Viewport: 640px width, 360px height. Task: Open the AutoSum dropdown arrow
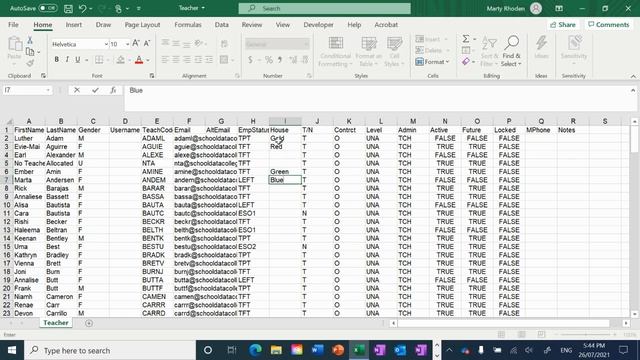point(474,39)
